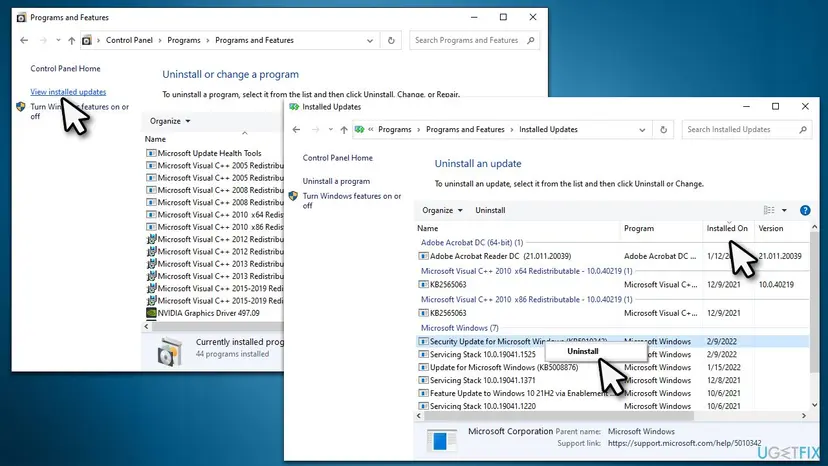Select Servicing Stack 10.0.19041.1525 update
Image resolution: width=828 pixels, height=466 pixels.
pyautogui.click(x=483, y=355)
